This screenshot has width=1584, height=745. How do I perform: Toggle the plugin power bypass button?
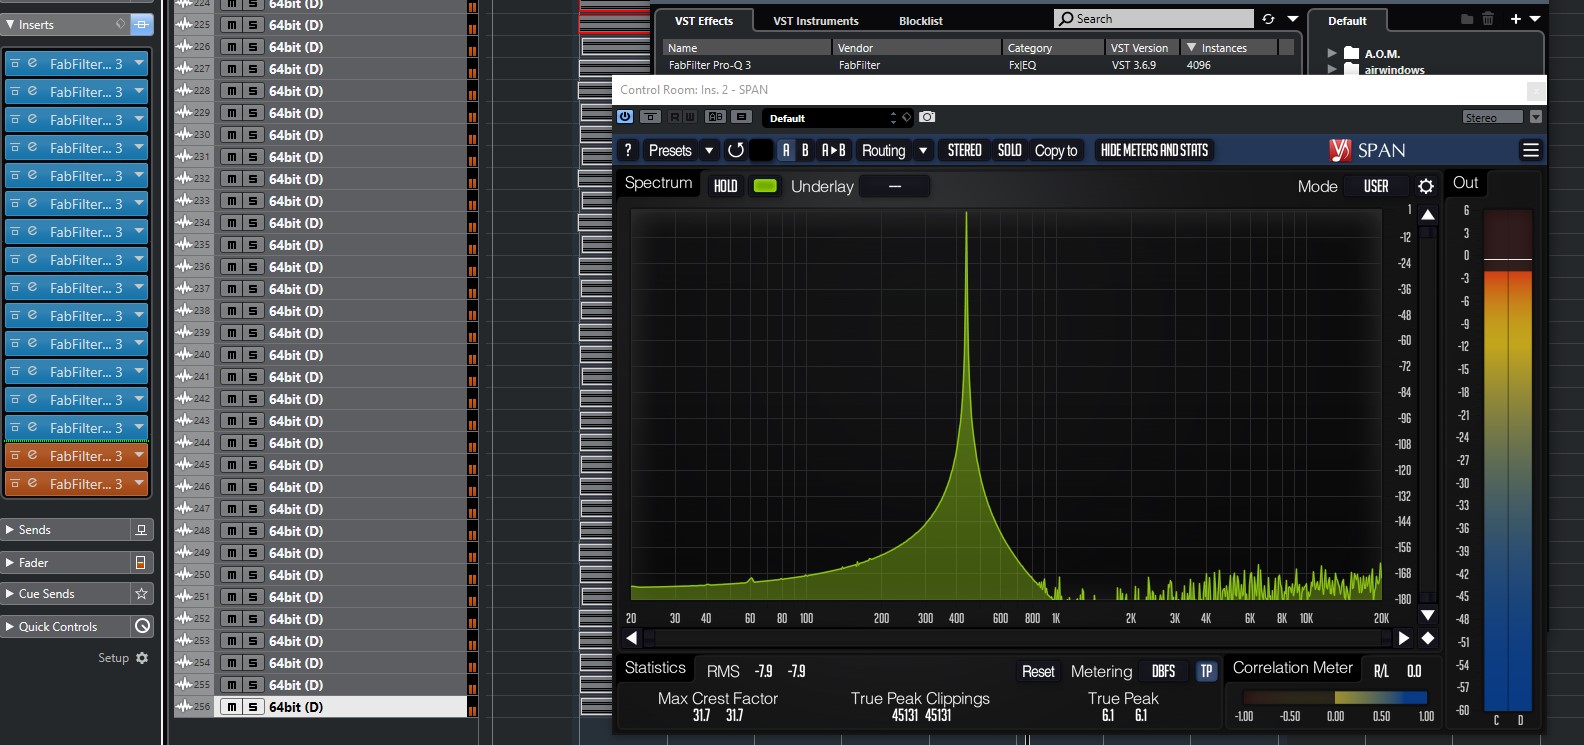coord(625,117)
